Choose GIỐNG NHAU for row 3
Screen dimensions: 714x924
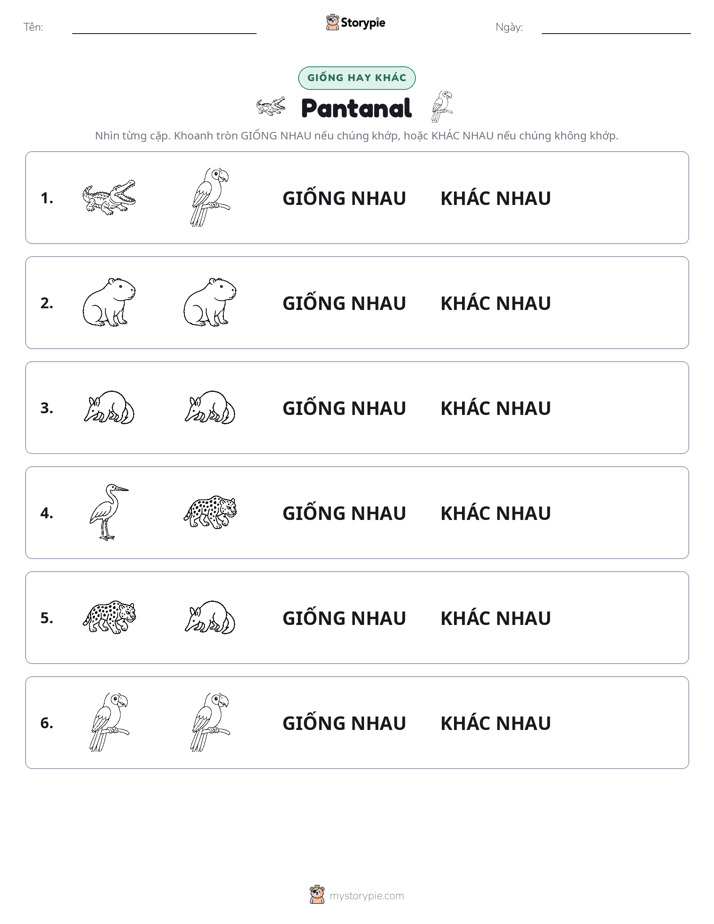click(344, 408)
